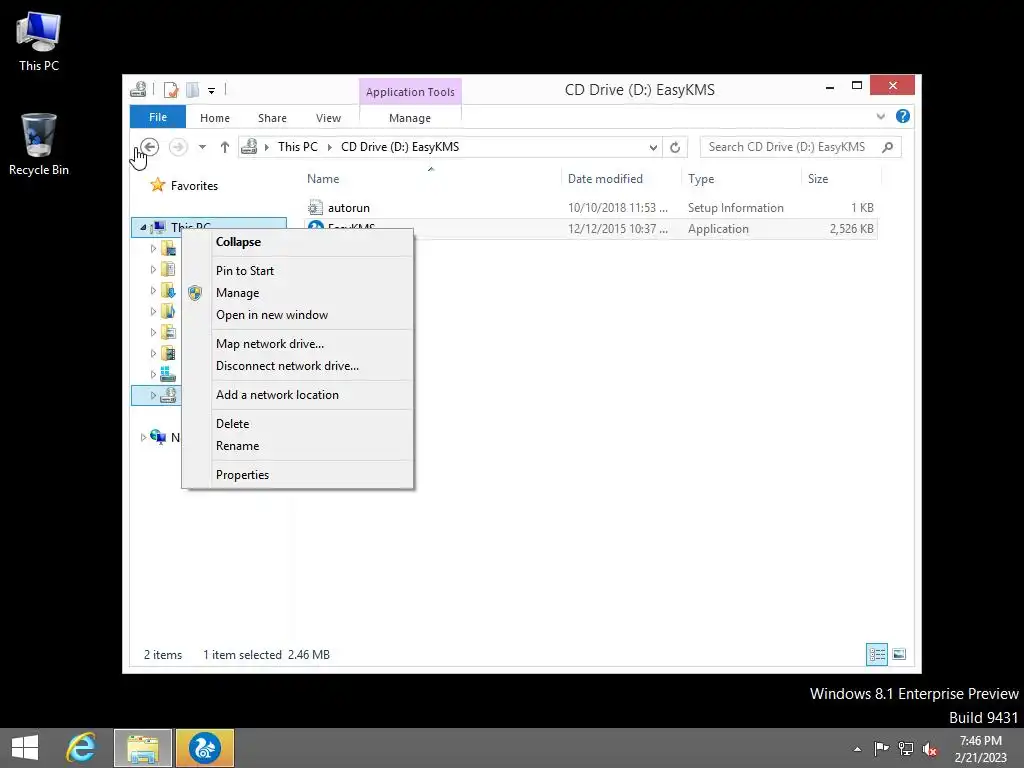Viewport: 1024px width, 768px height.
Task: Click the Favorites star icon
Action: click(157, 185)
